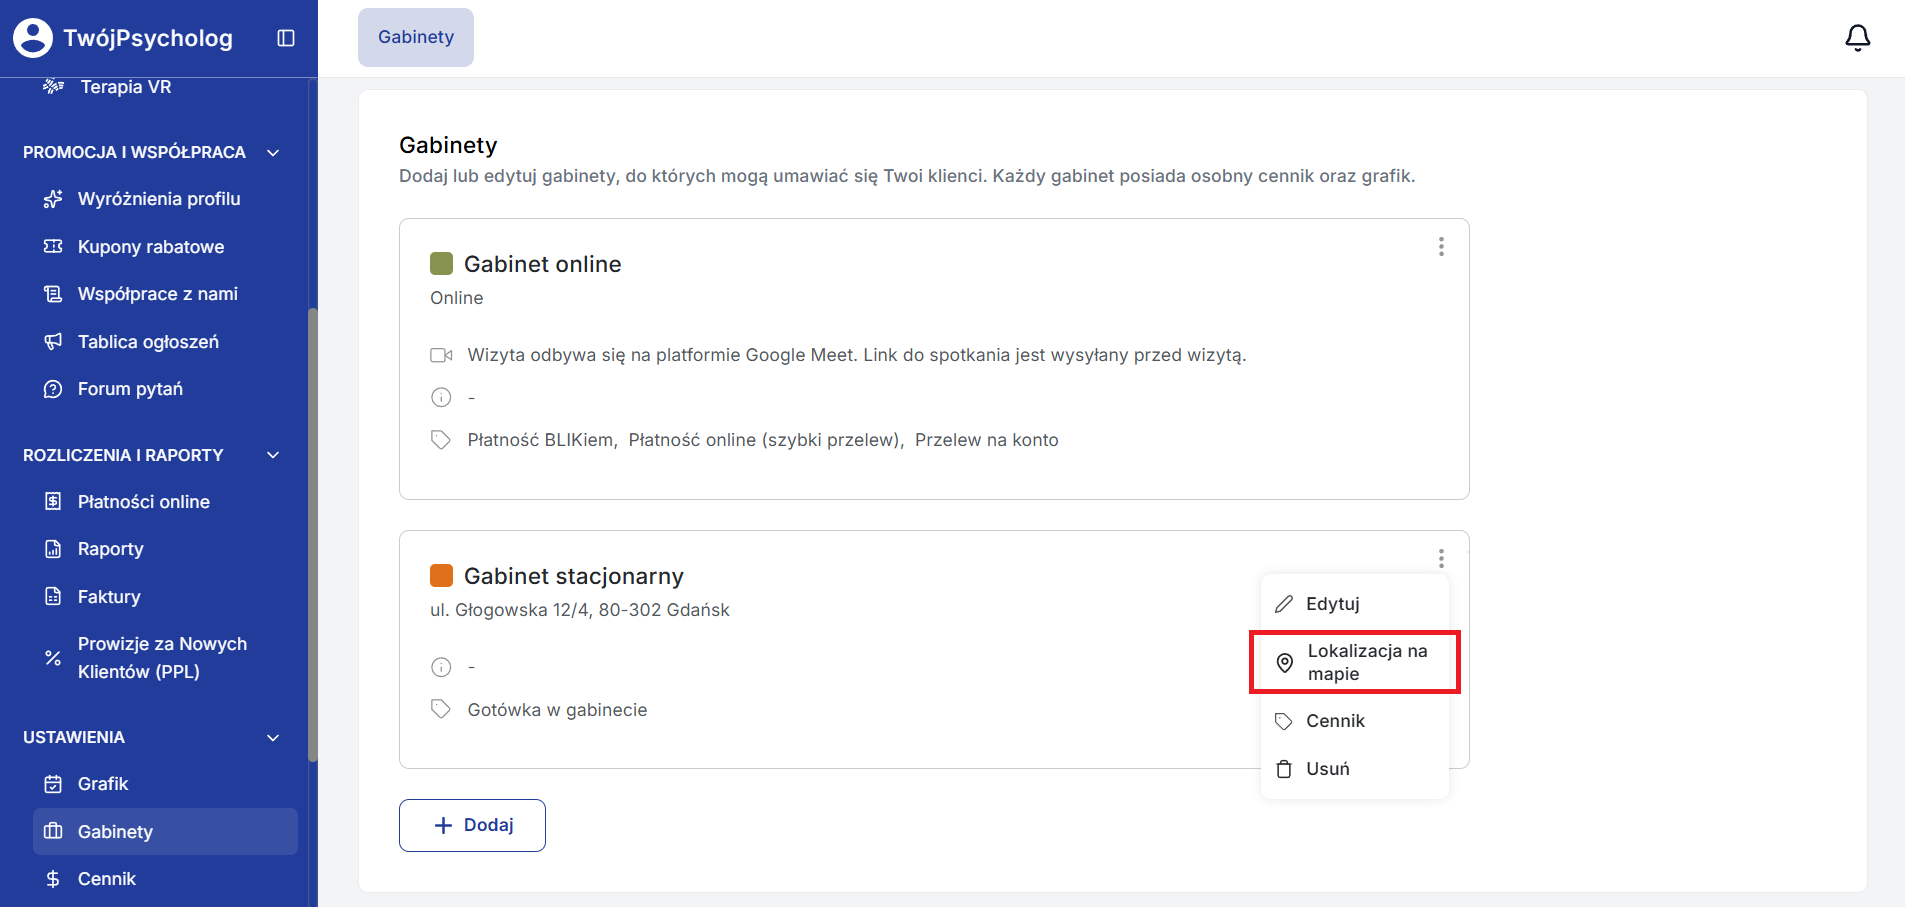
Task: Click the user avatar icon
Action: point(33,38)
